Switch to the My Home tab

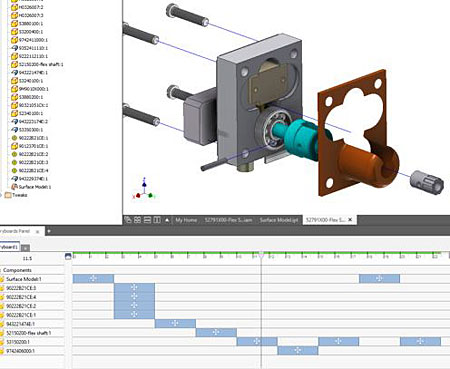coord(186,220)
